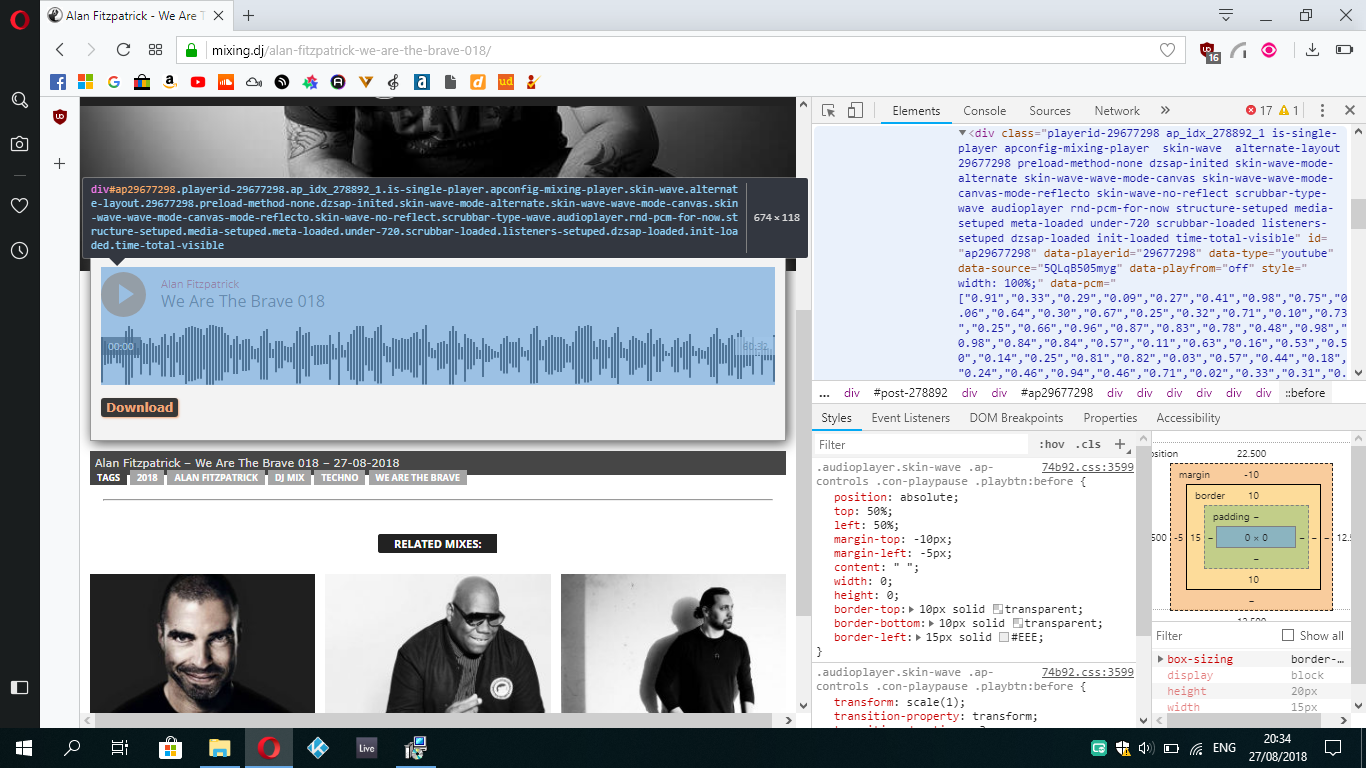Open DevTools three-dot menu

pyautogui.click(x=1322, y=111)
